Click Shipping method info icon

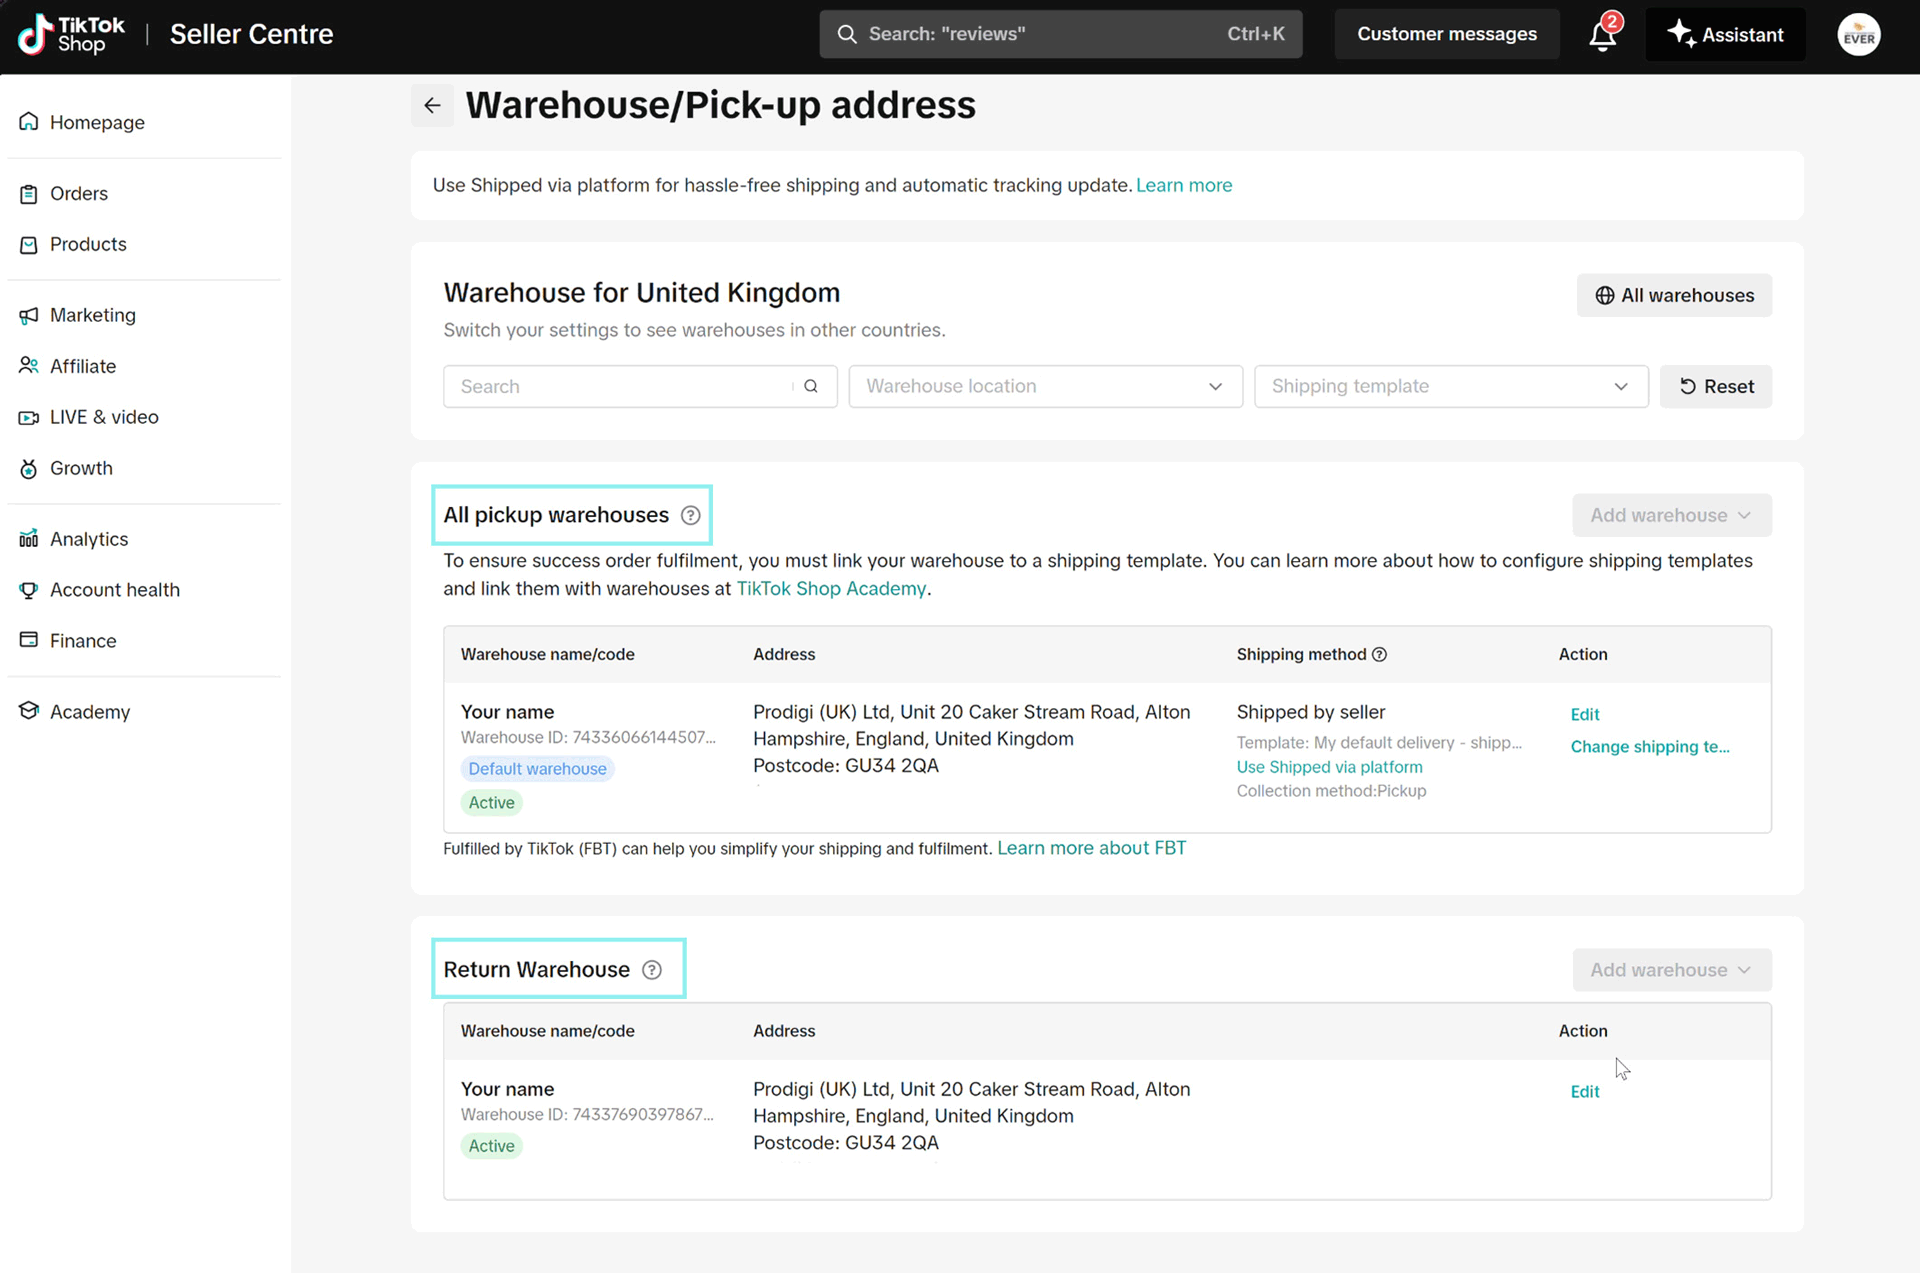point(1380,654)
